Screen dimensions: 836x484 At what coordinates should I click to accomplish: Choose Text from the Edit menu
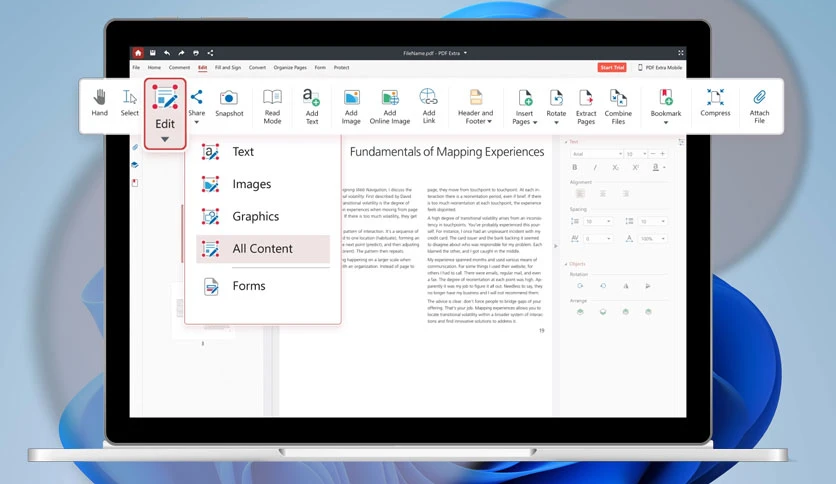pos(263,152)
